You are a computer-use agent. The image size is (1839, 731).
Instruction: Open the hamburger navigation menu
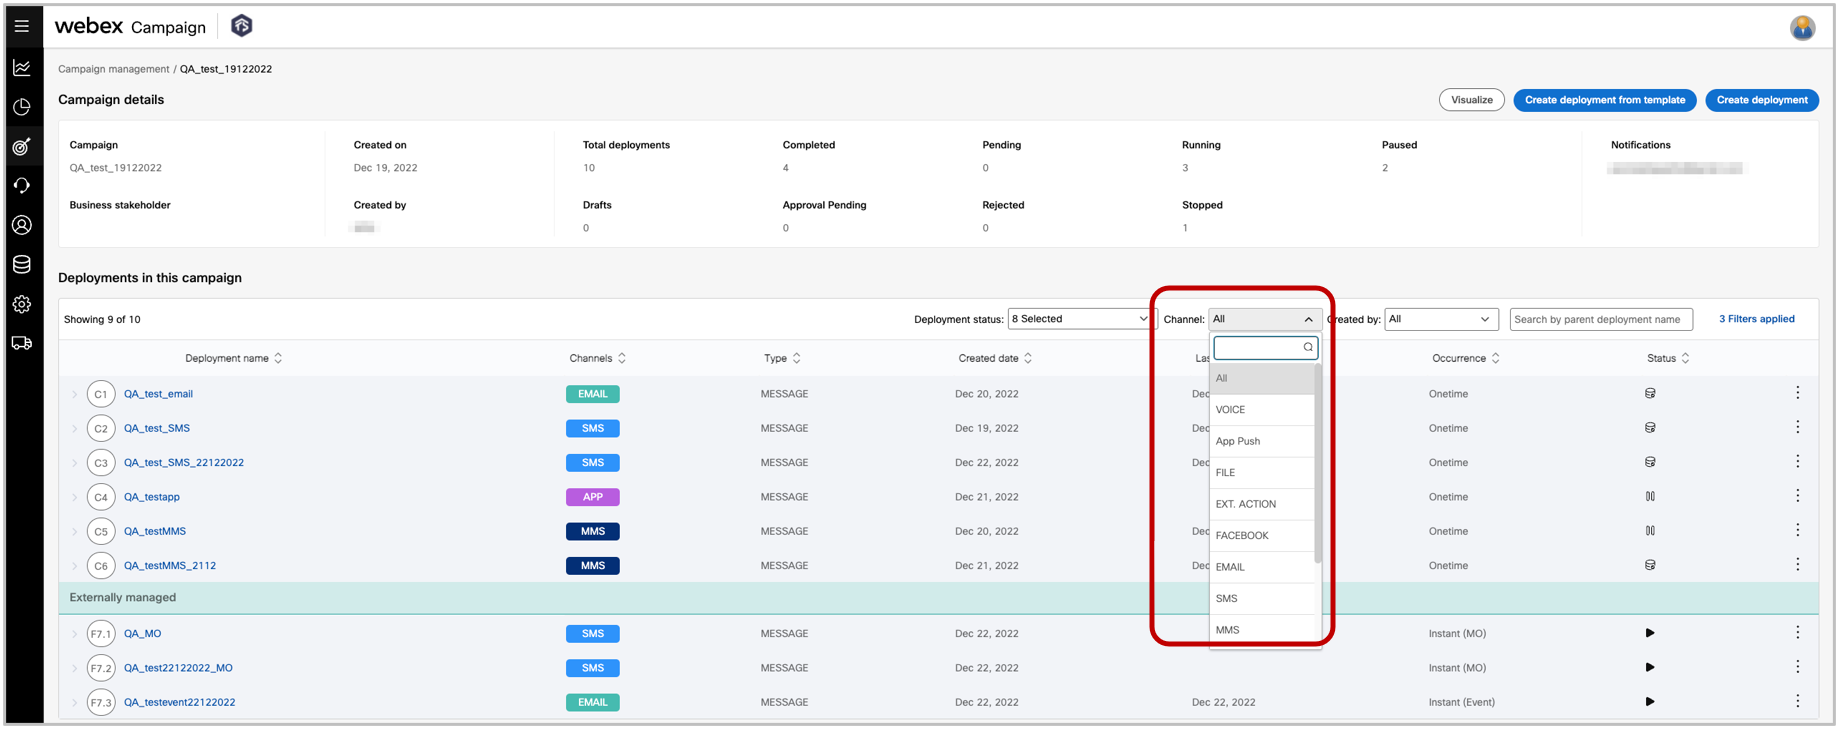[22, 26]
